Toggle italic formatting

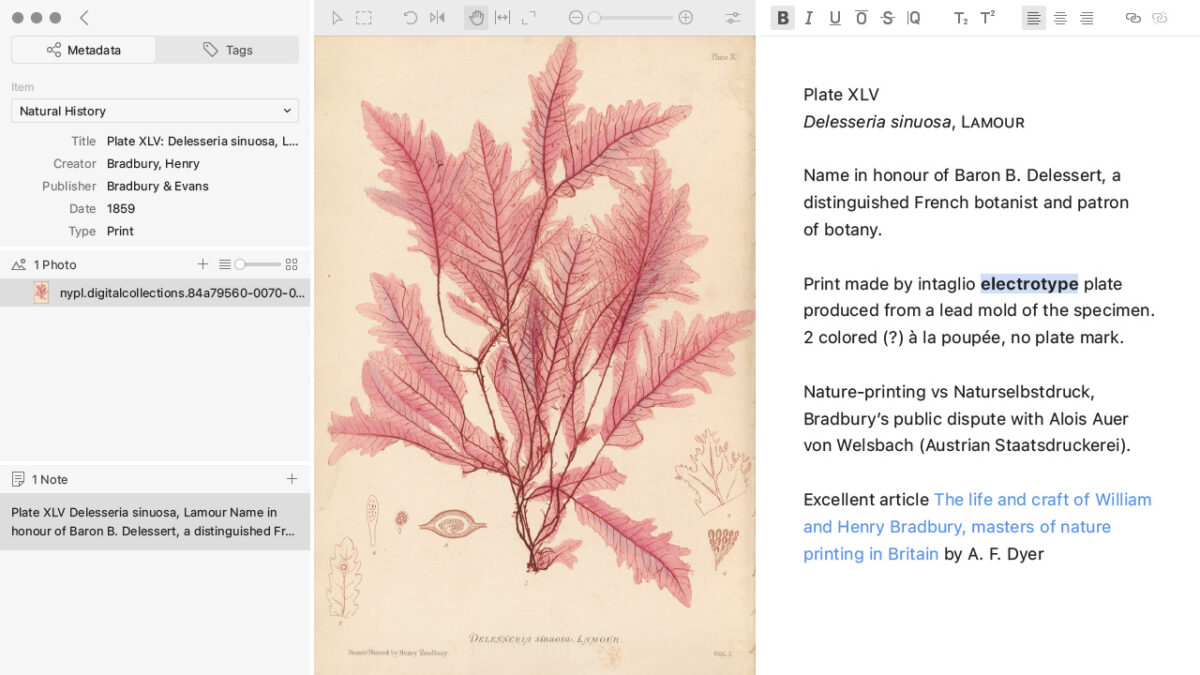(x=809, y=17)
